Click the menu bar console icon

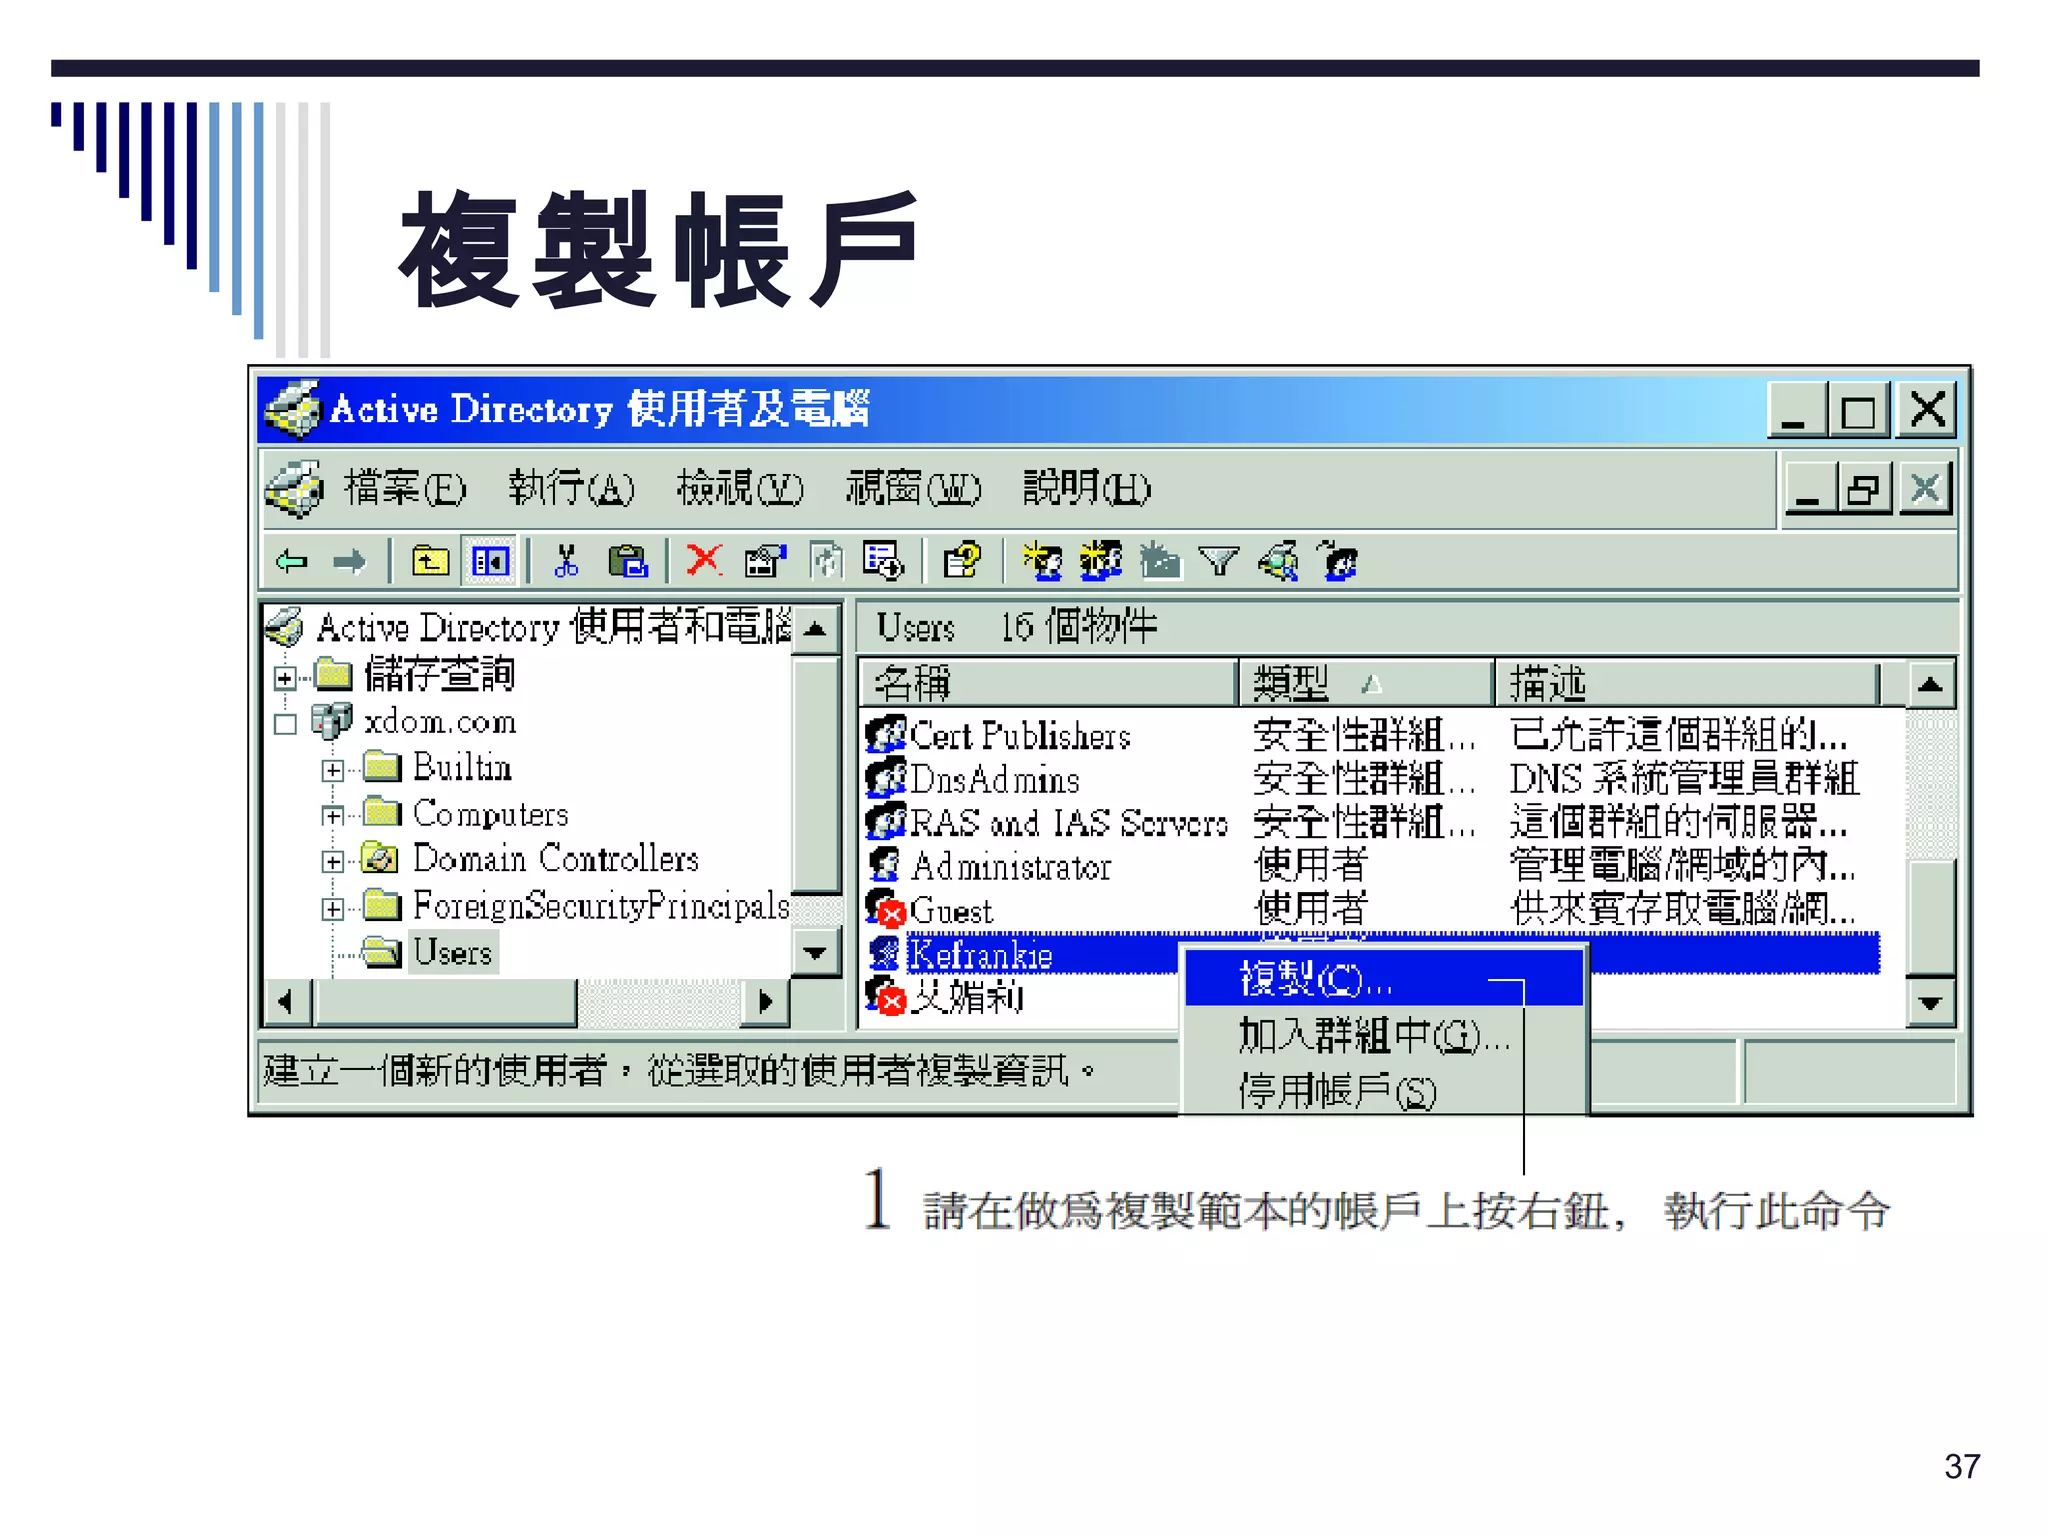(x=294, y=489)
